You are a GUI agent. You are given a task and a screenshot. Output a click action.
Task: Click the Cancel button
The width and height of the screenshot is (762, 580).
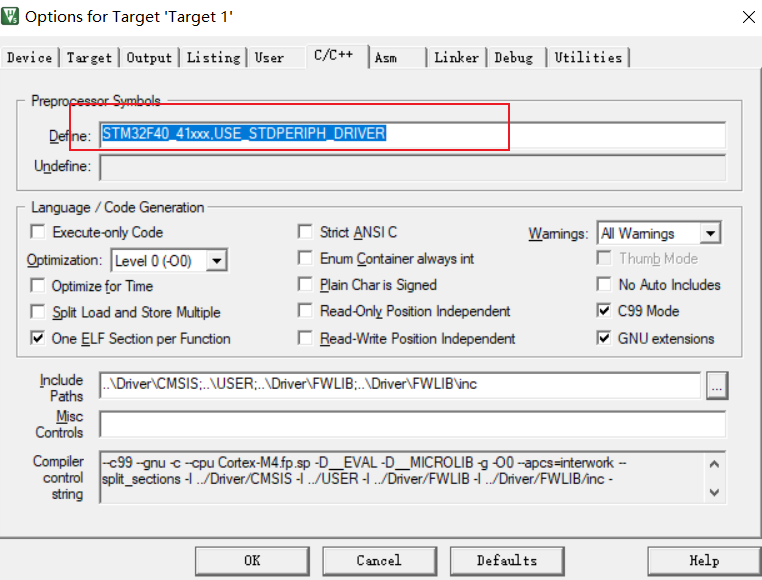tap(379, 561)
